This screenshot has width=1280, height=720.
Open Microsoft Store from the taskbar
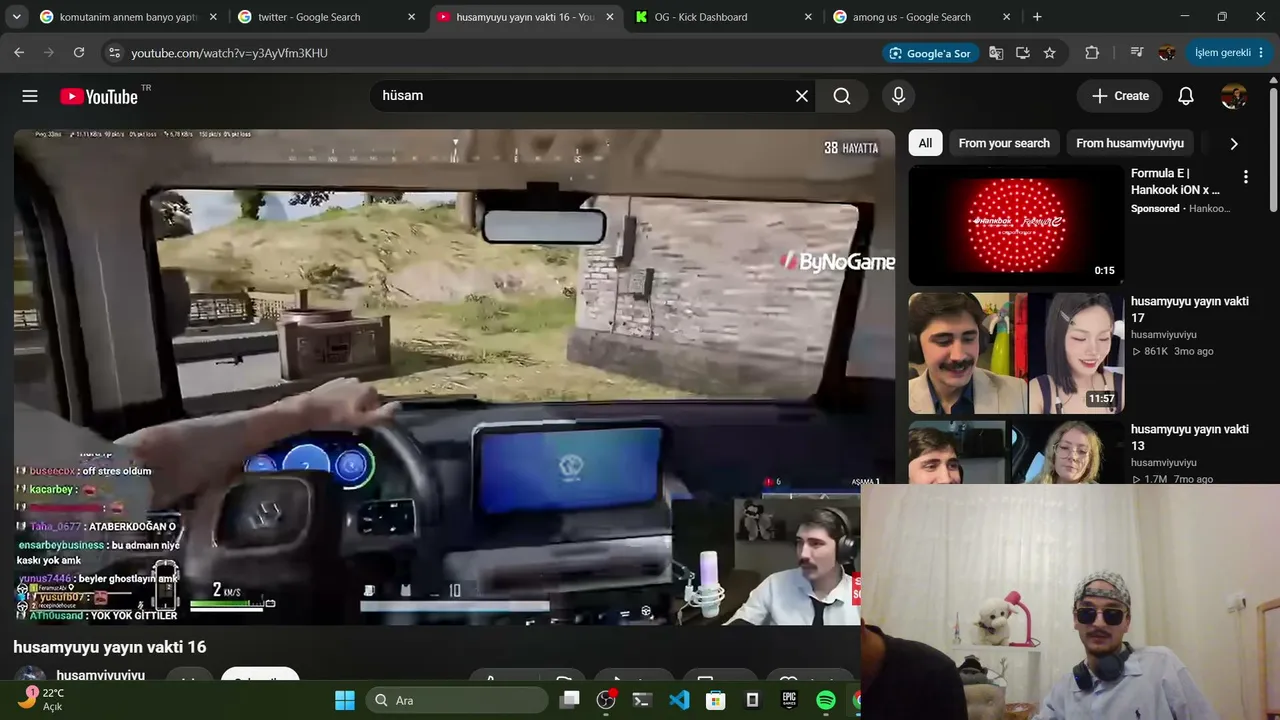716,700
